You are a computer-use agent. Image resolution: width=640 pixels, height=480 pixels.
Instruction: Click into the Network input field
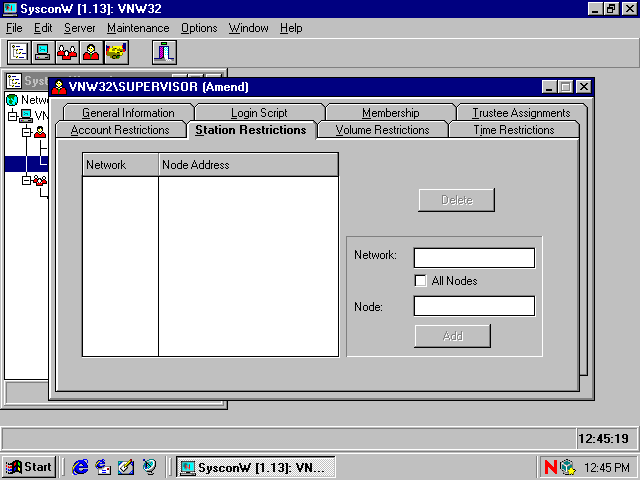[474, 258]
